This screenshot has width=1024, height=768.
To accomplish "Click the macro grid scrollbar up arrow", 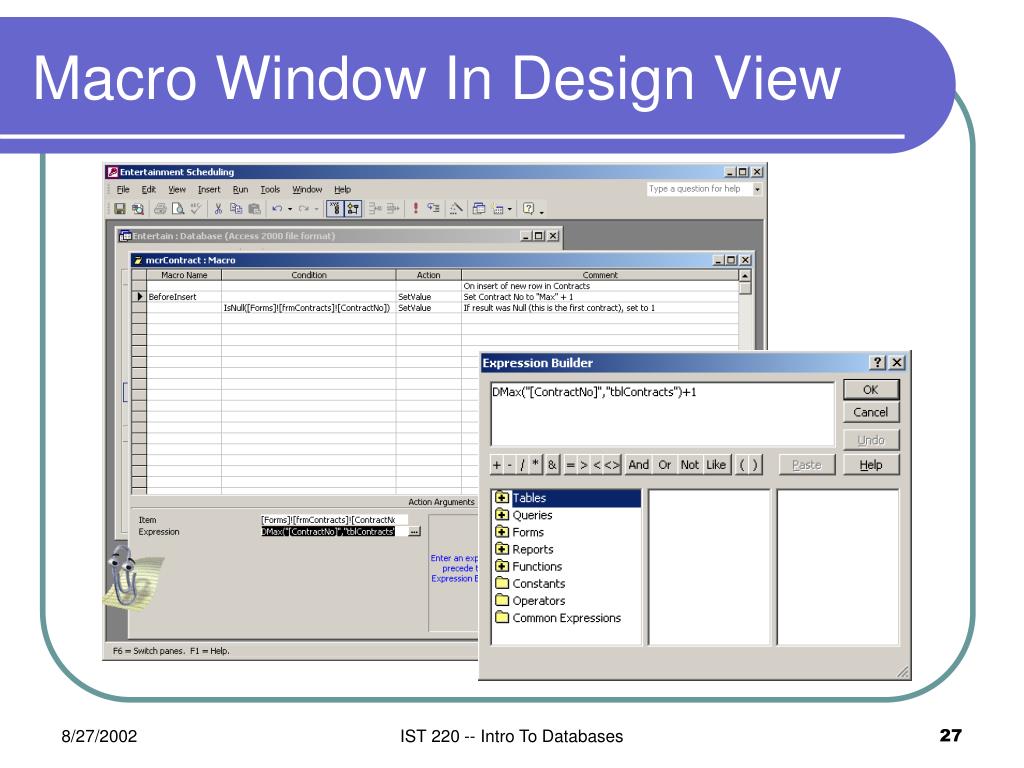I will (x=744, y=276).
